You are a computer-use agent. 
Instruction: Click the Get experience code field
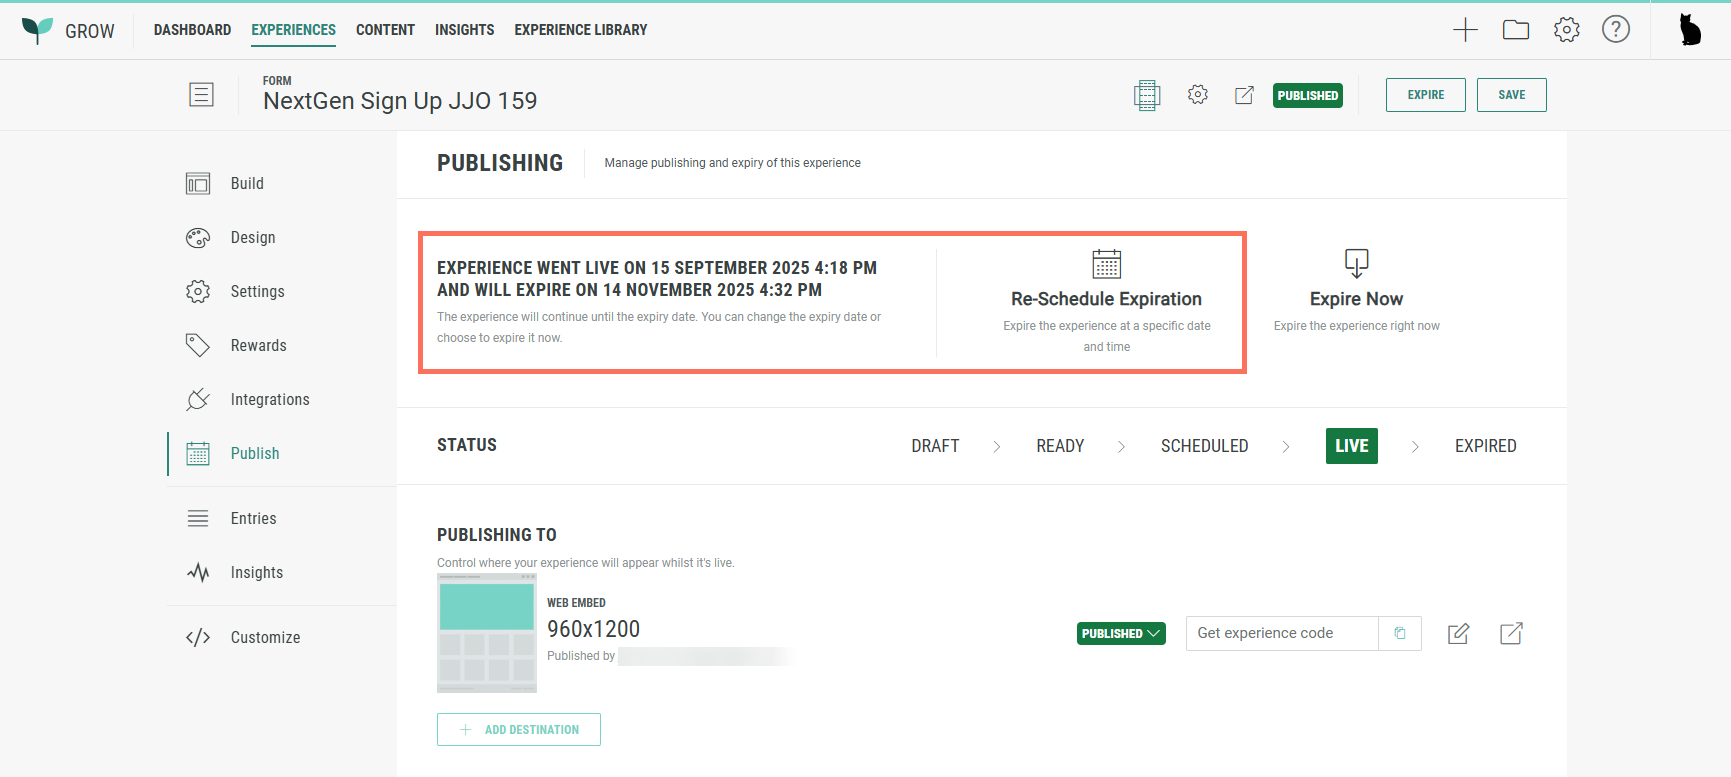[1281, 633]
